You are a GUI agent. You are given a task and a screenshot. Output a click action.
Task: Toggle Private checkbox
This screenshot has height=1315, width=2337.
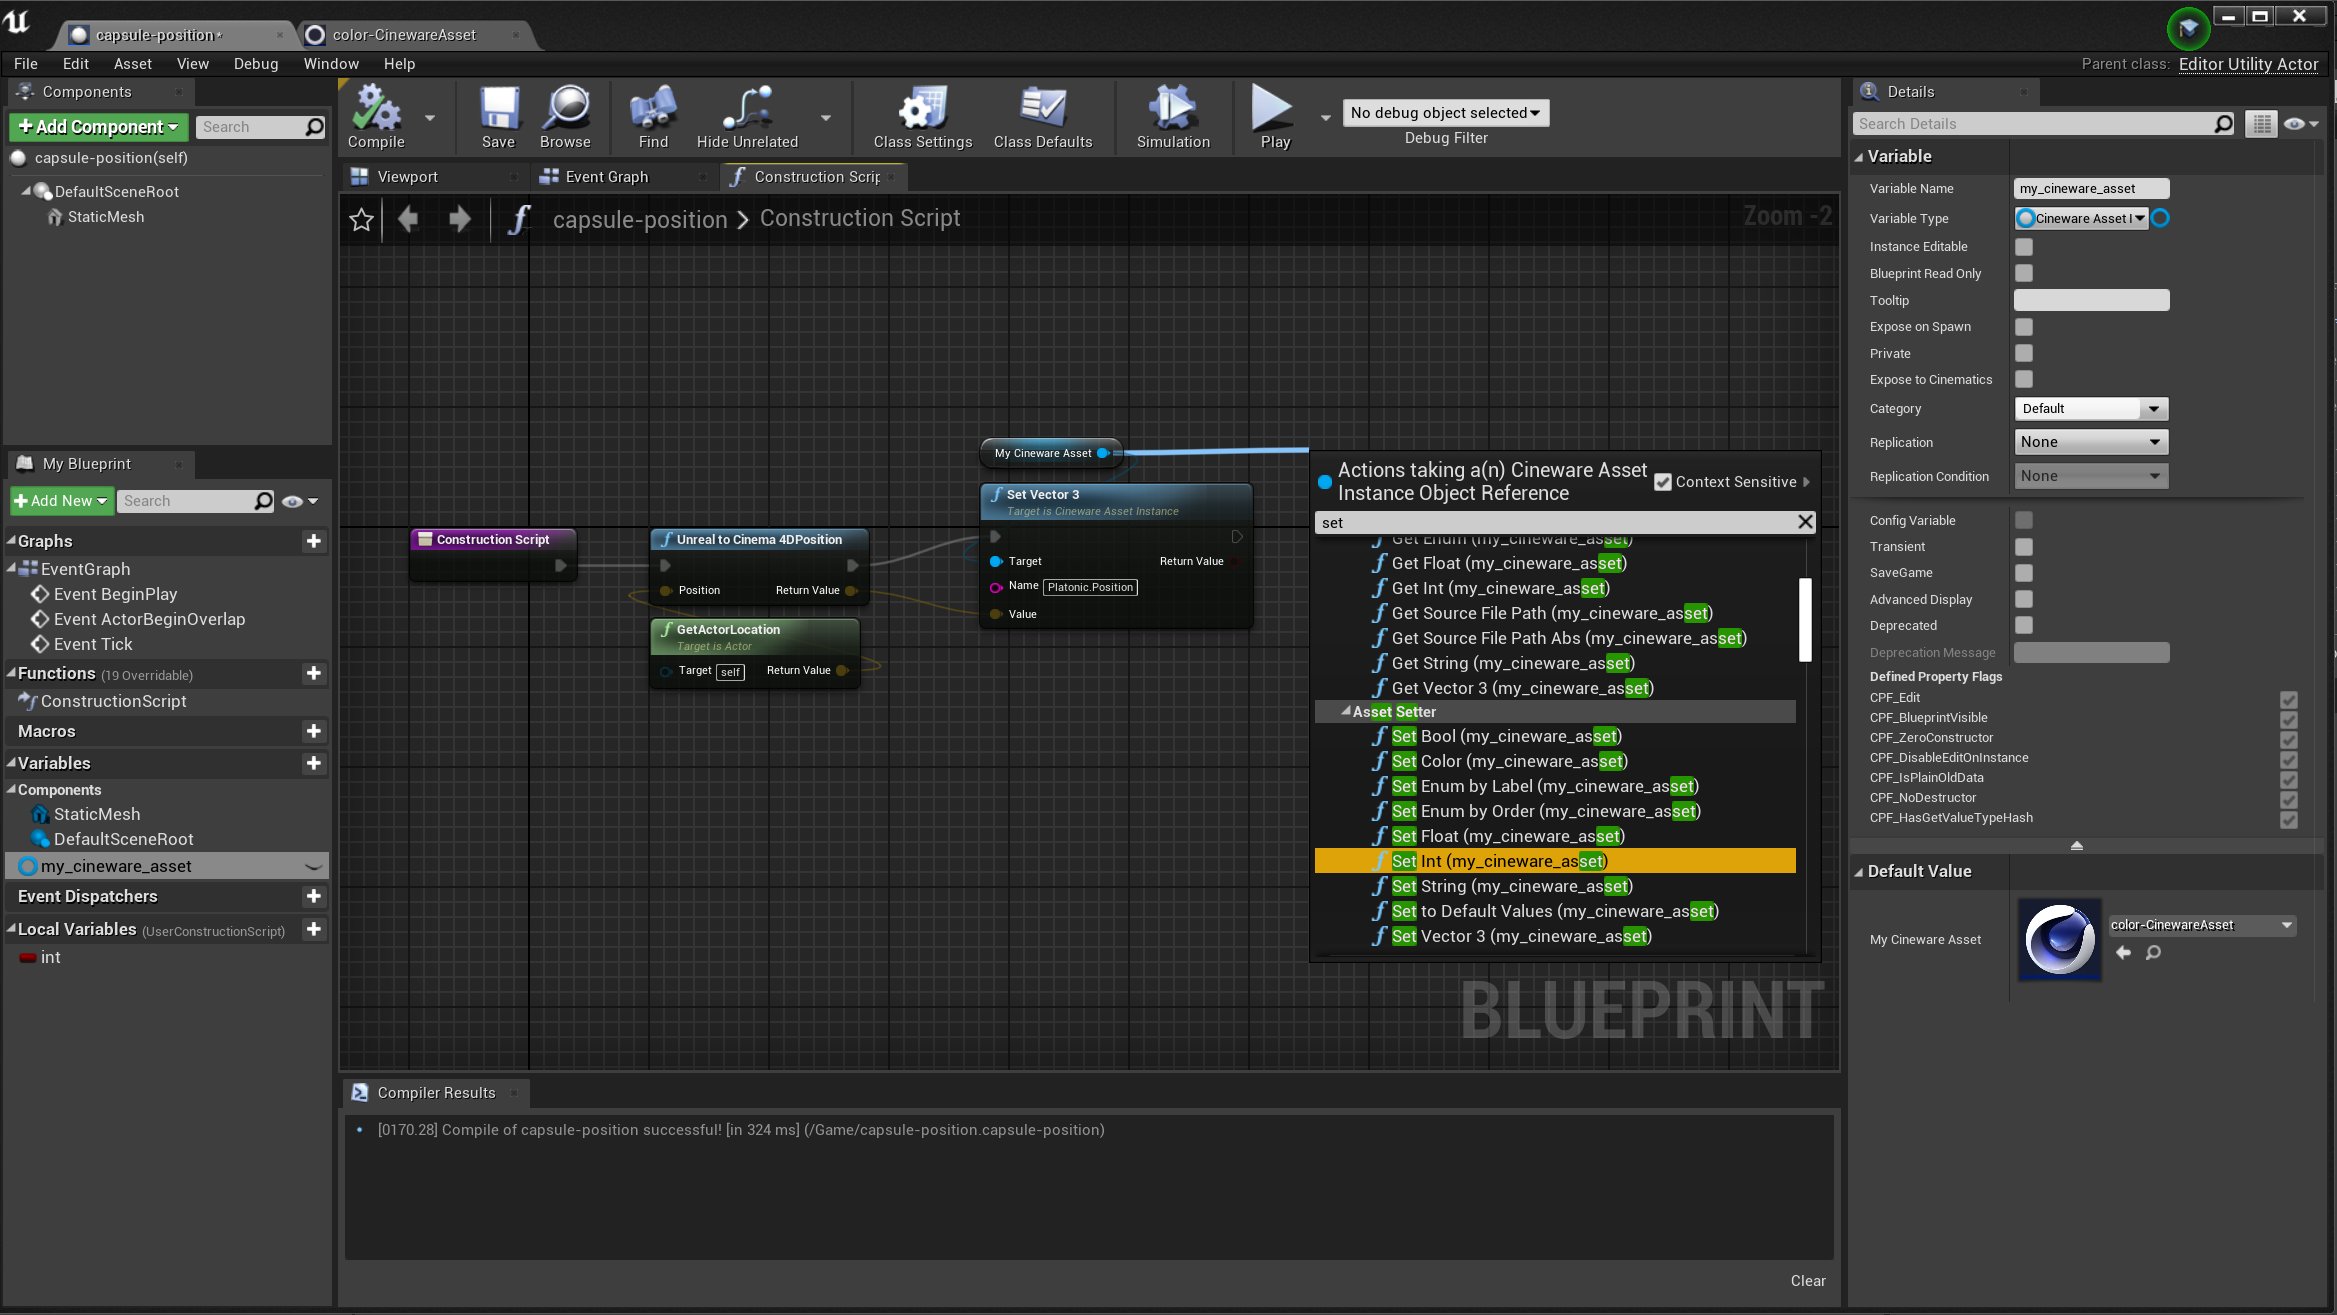[x=2024, y=353]
